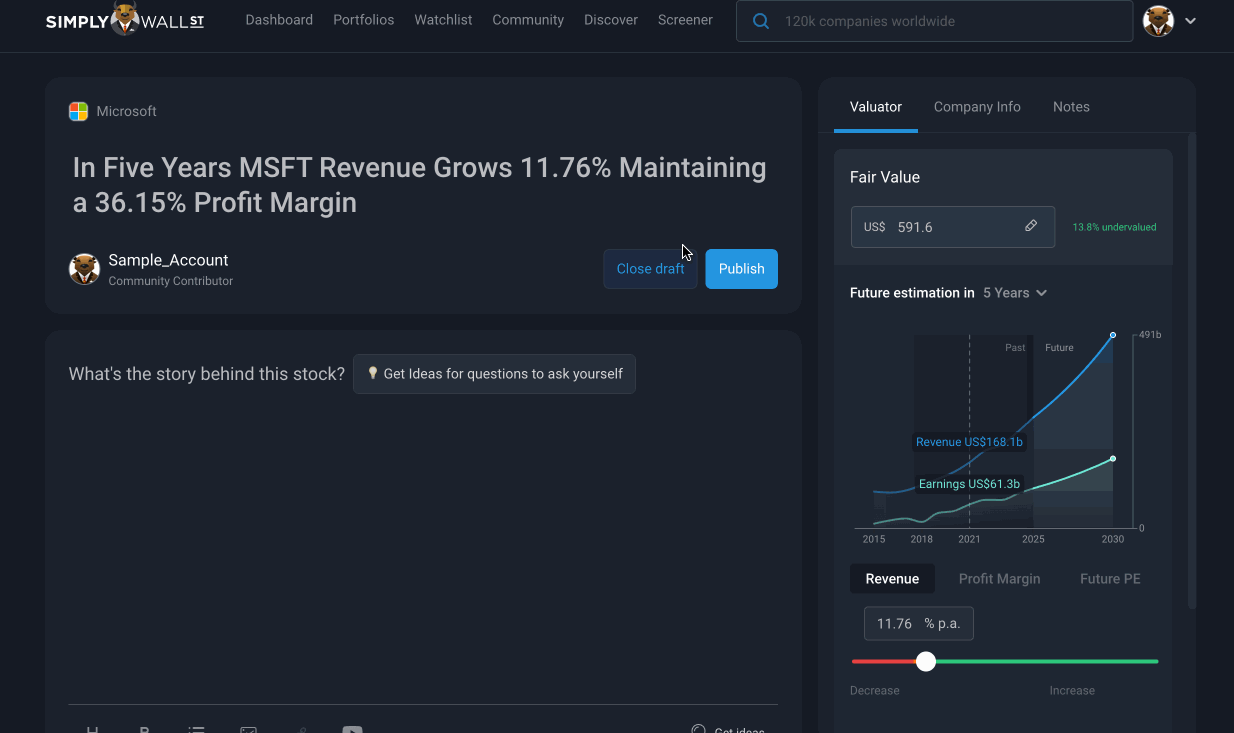The height and width of the screenshot is (733, 1234).
Task: Edit the Fair Value US$ 591.6 field
Action: (953, 227)
